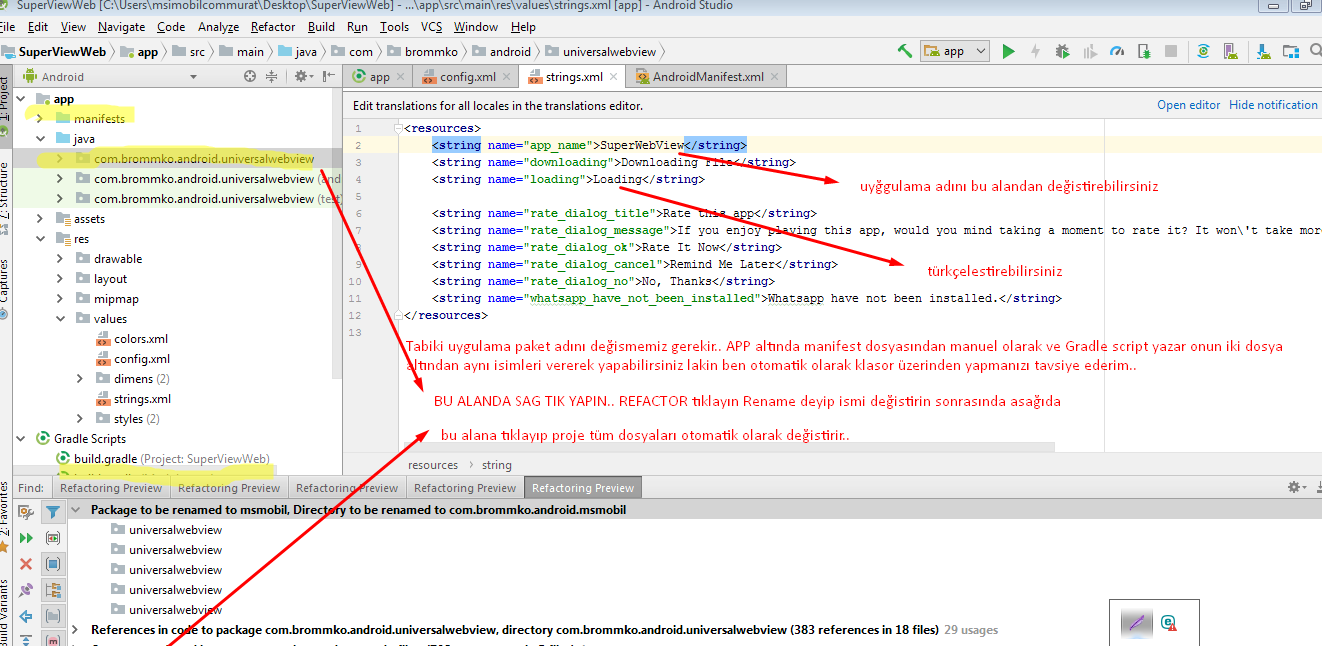This screenshot has width=1322, height=646.
Task: Collapse the java folder
Action: click(41, 139)
